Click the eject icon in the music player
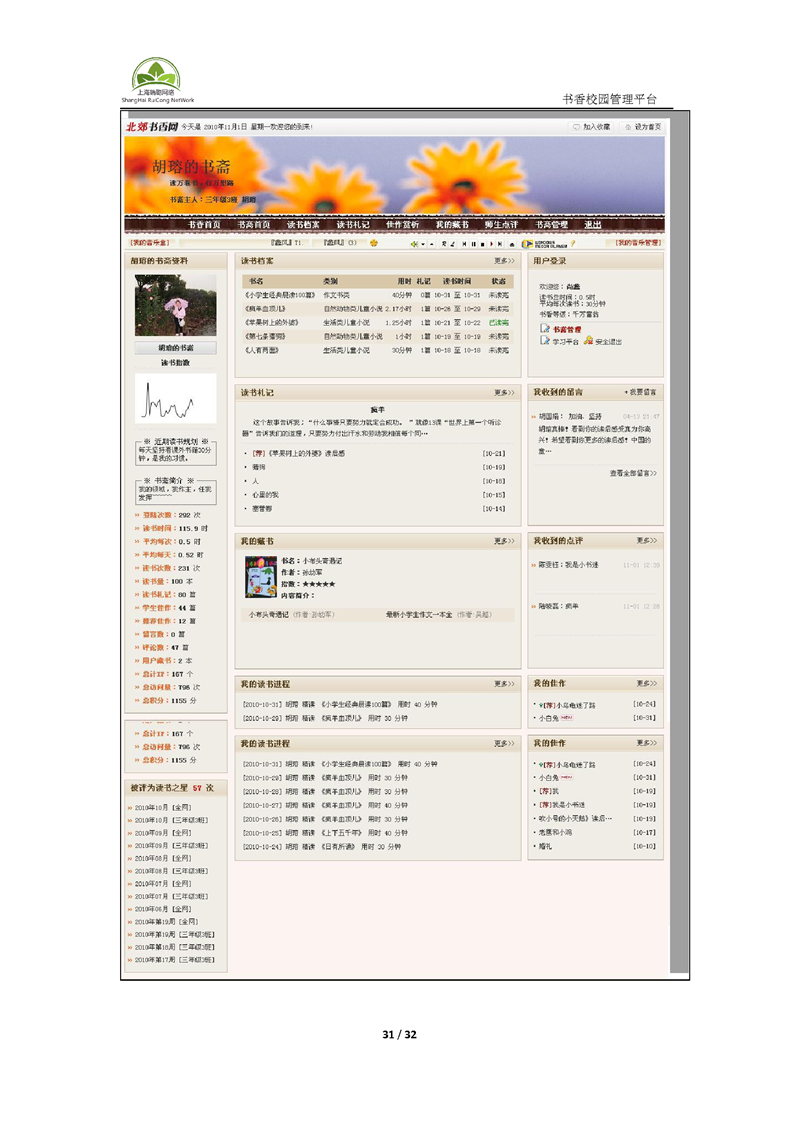Screen dimensions: 793x1122 coord(512,244)
